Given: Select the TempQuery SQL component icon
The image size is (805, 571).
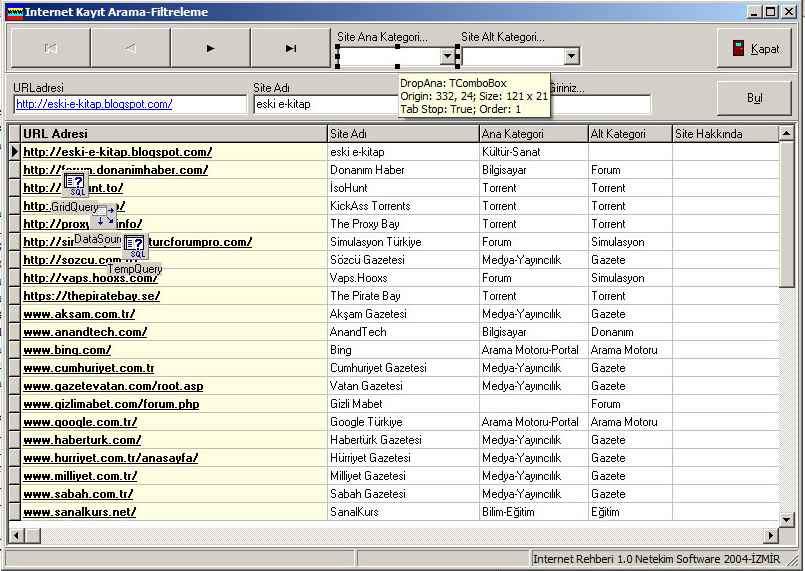Looking at the screenshot, I should pyautogui.click(x=135, y=247).
